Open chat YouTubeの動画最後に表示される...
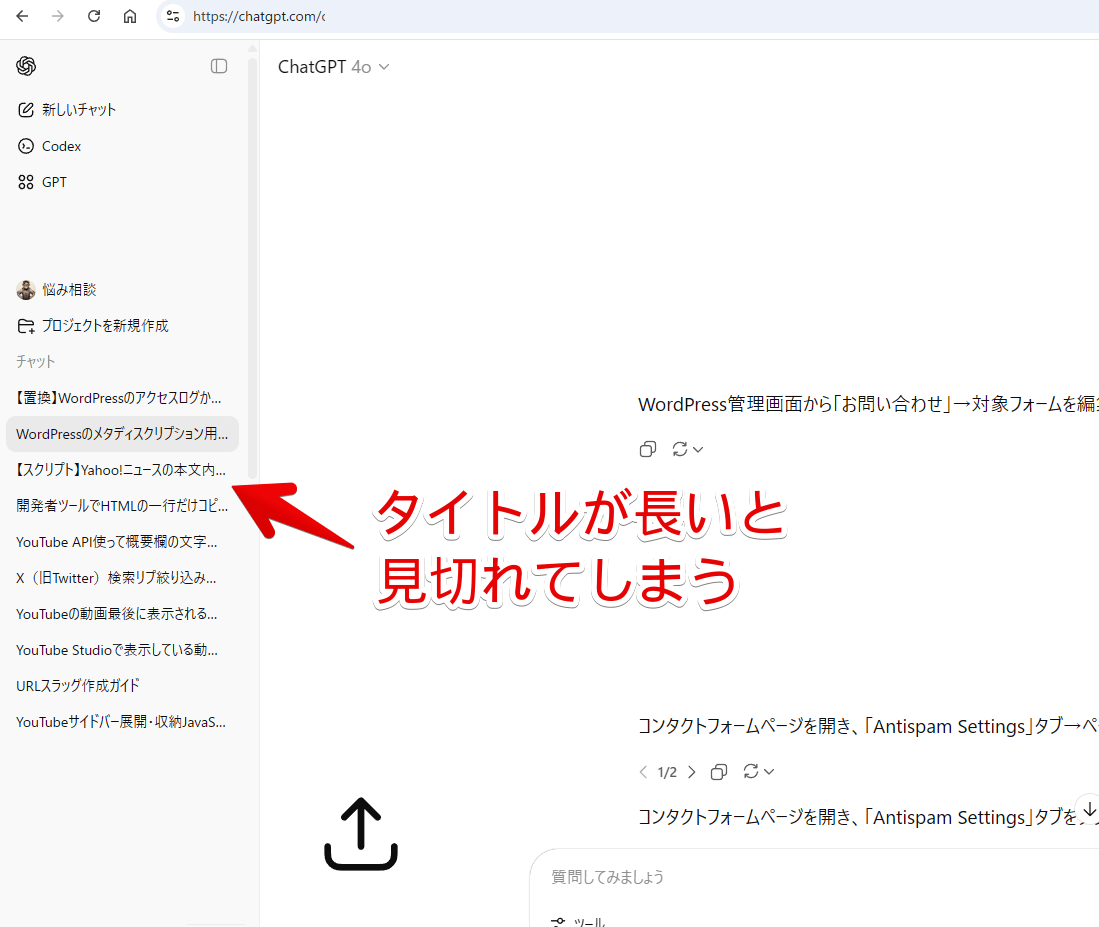 pos(122,614)
